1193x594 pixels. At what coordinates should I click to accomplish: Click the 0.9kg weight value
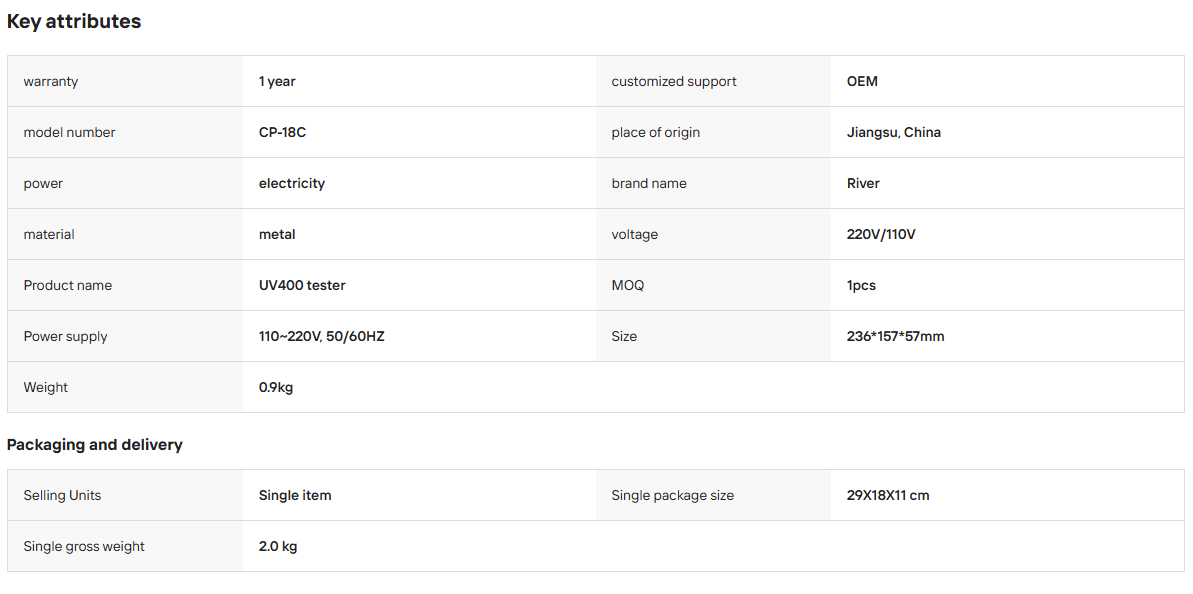[275, 387]
